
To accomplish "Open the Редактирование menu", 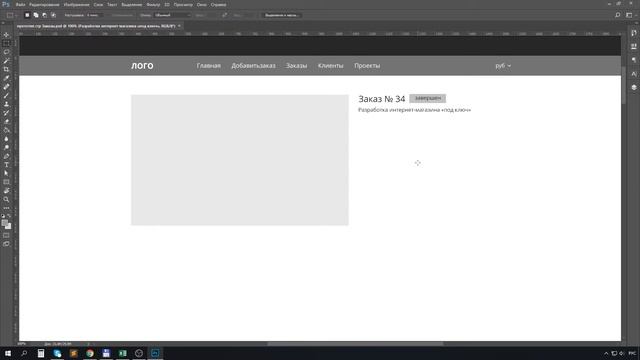I will (44, 4).
